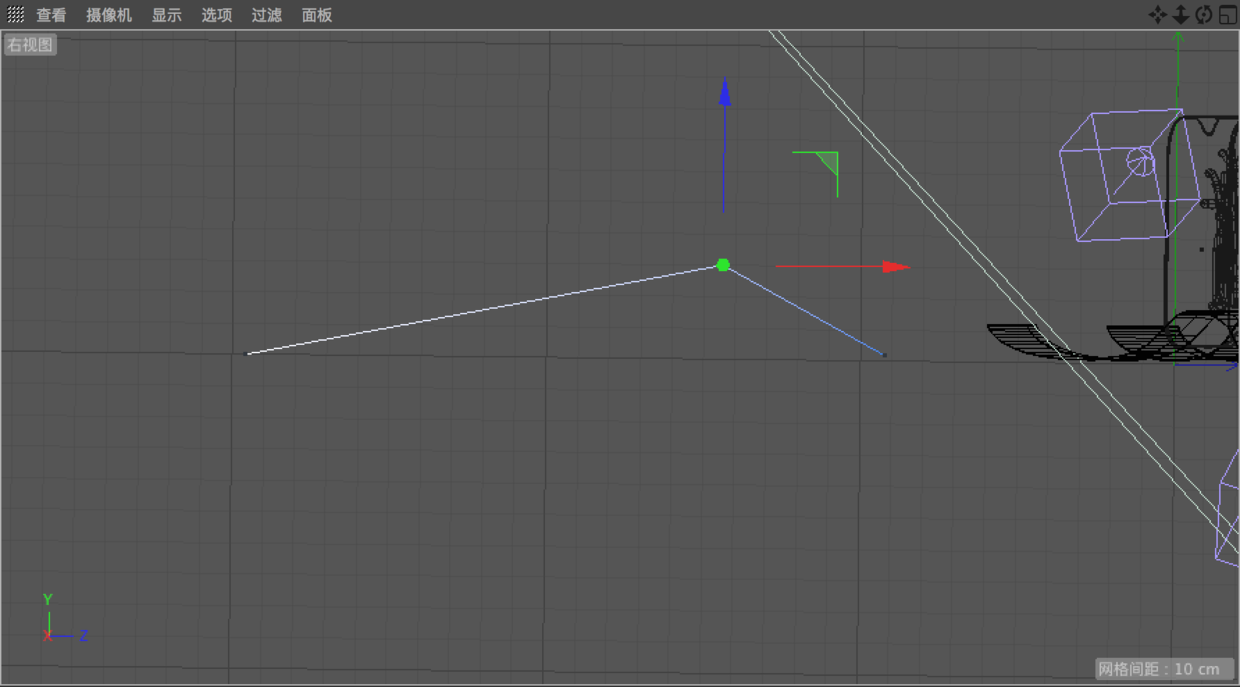This screenshot has height=687, width=1240.
Task: Click the viewport rotate camera icon
Action: (x=1204, y=14)
